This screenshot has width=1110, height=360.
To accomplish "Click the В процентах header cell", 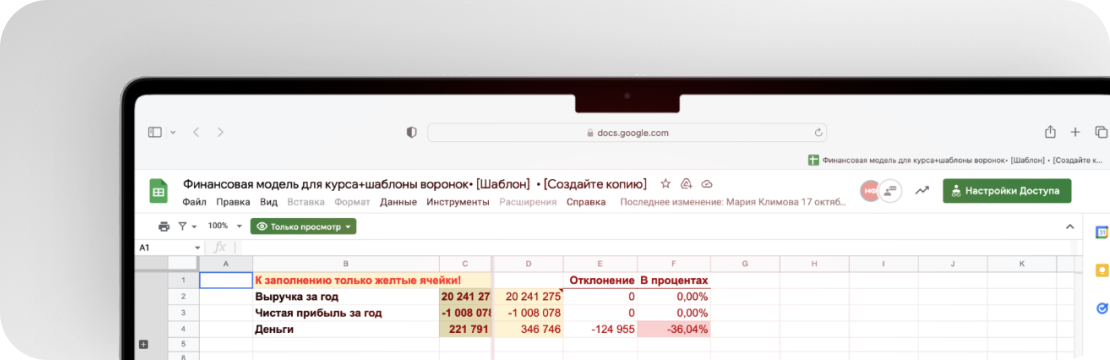I will (674, 281).
